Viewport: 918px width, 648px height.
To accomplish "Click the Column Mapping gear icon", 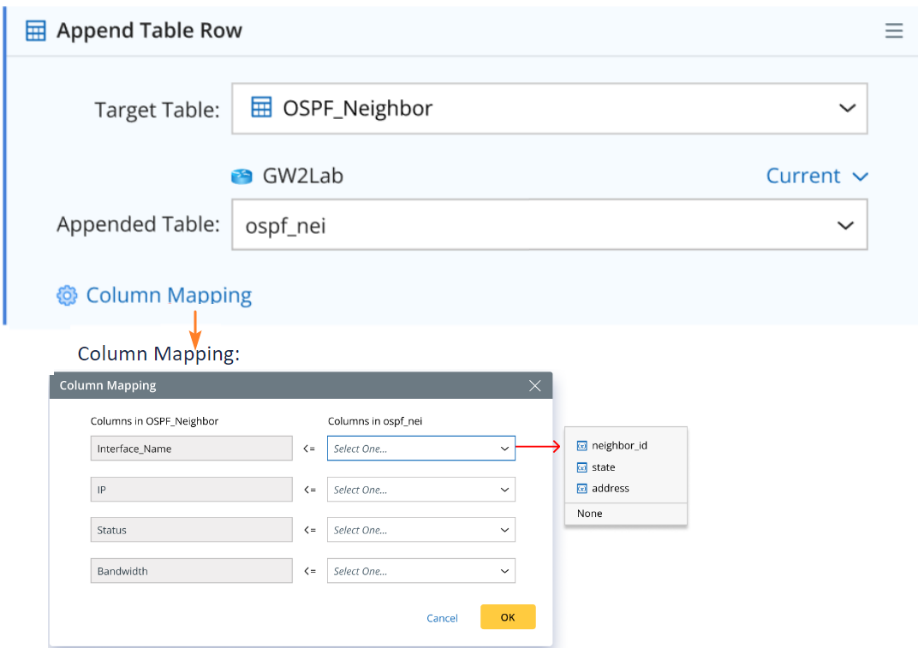I will coord(67,295).
